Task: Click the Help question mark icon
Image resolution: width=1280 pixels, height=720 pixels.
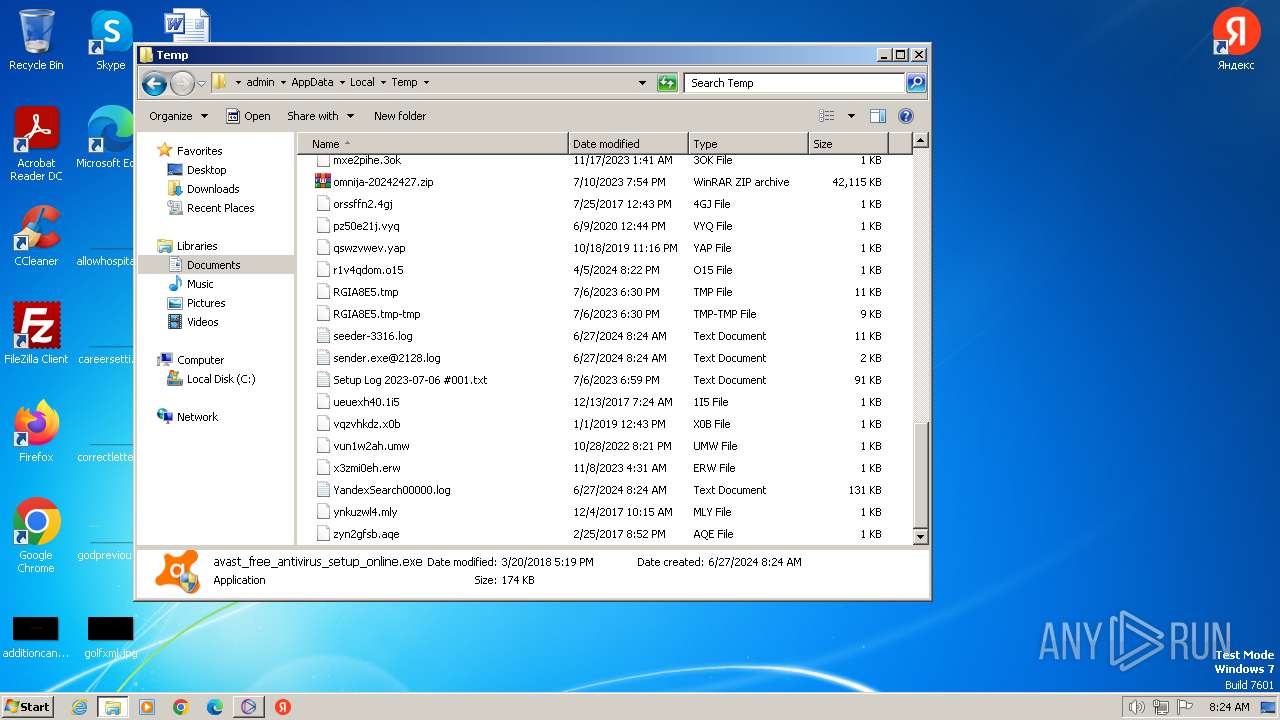Action: (x=906, y=116)
